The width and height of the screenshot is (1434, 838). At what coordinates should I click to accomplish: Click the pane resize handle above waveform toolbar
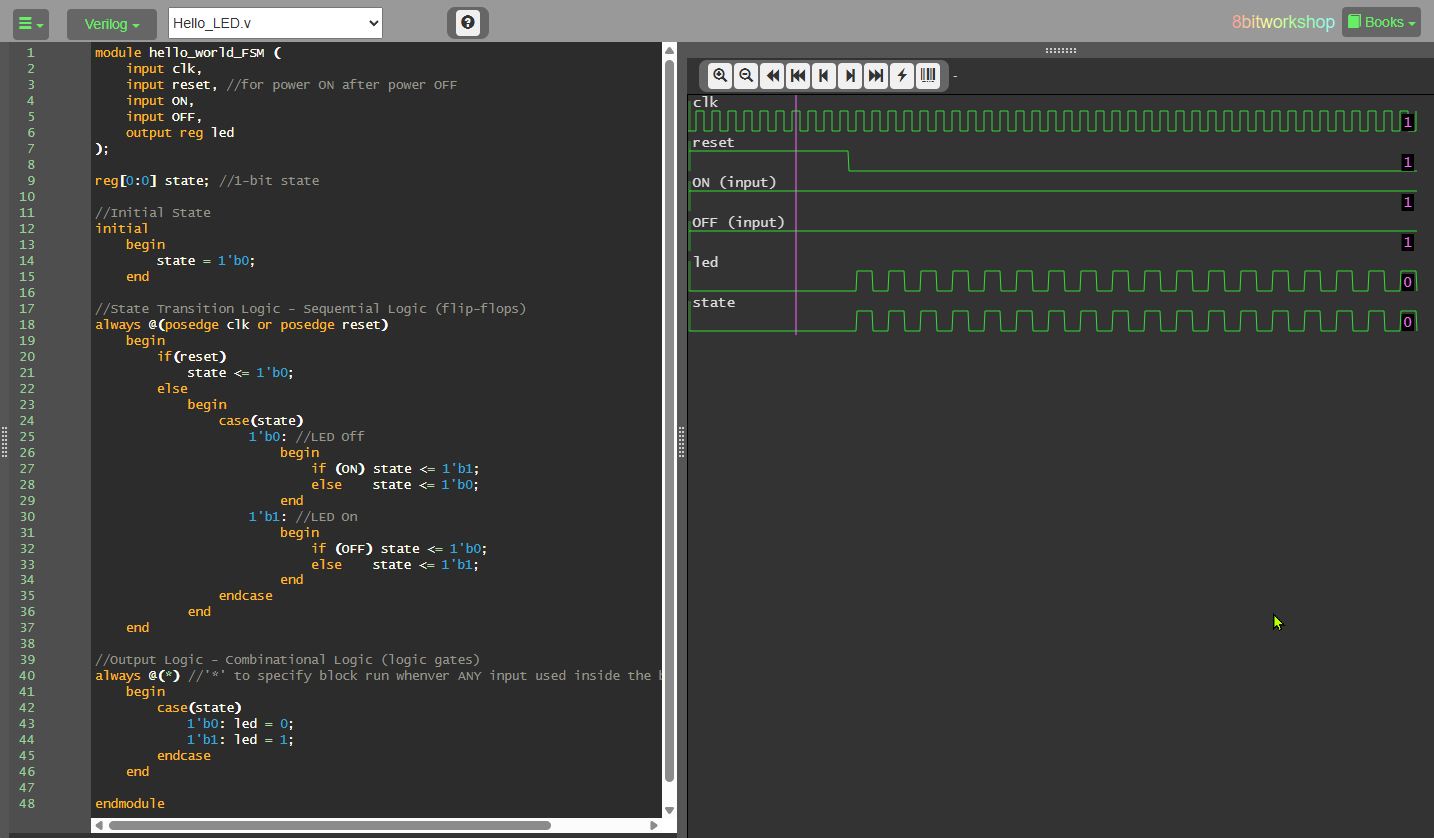click(1060, 50)
